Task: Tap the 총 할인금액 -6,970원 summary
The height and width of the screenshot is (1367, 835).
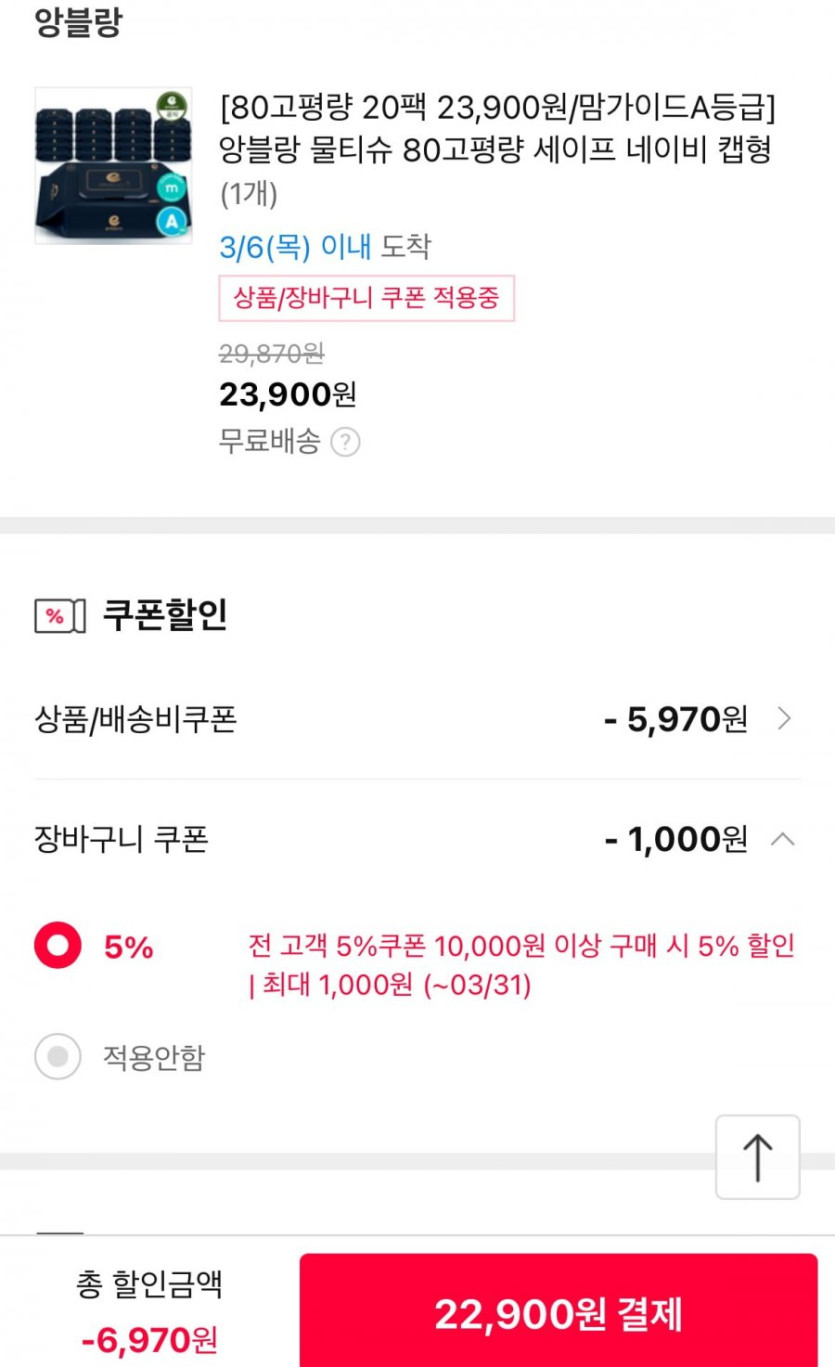Action: point(150,1312)
